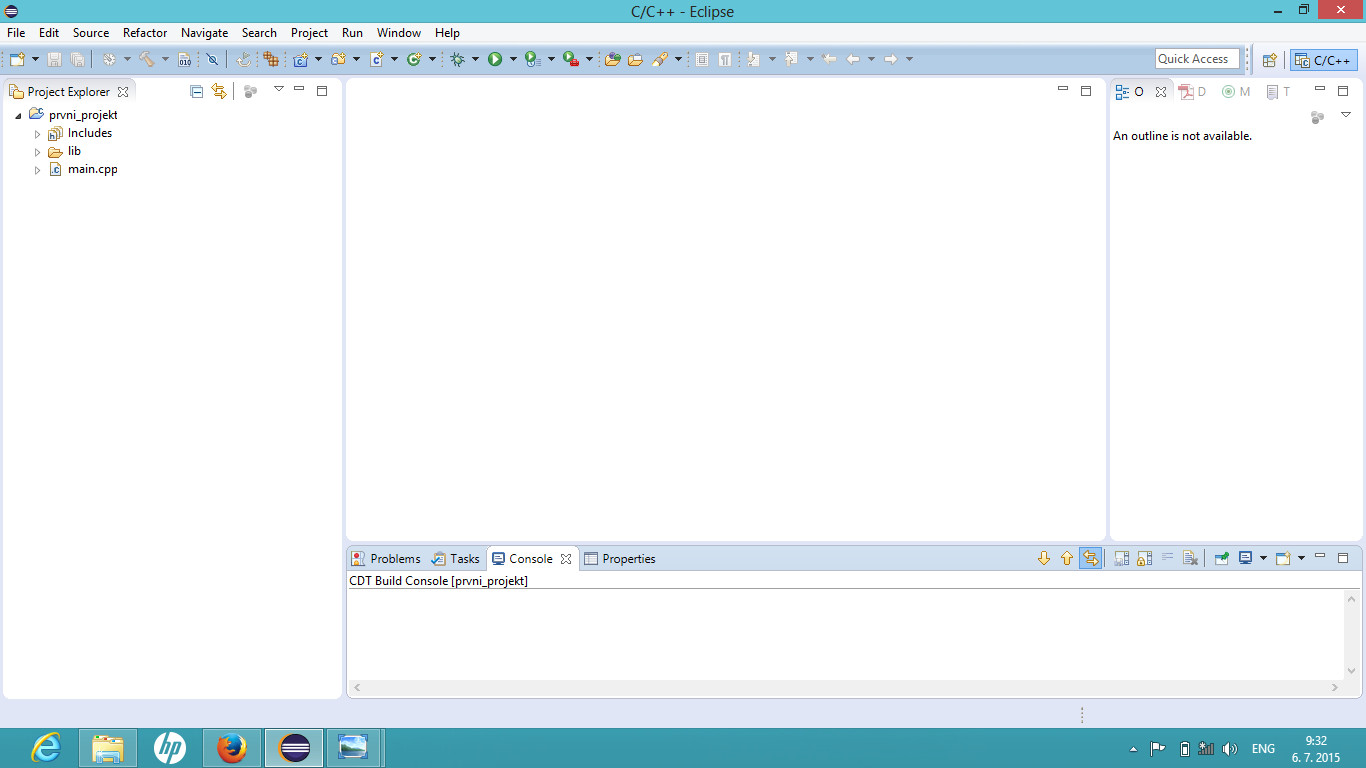Screen dimensions: 1366x768
Task: Switch to the Problems tab
Action: (x=386, y=559)
